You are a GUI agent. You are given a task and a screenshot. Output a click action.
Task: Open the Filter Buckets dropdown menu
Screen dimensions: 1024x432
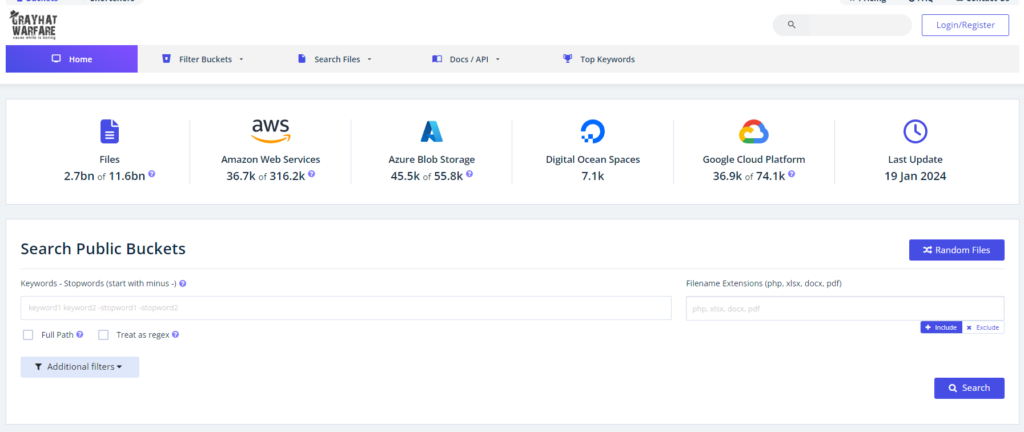[202, 59]
